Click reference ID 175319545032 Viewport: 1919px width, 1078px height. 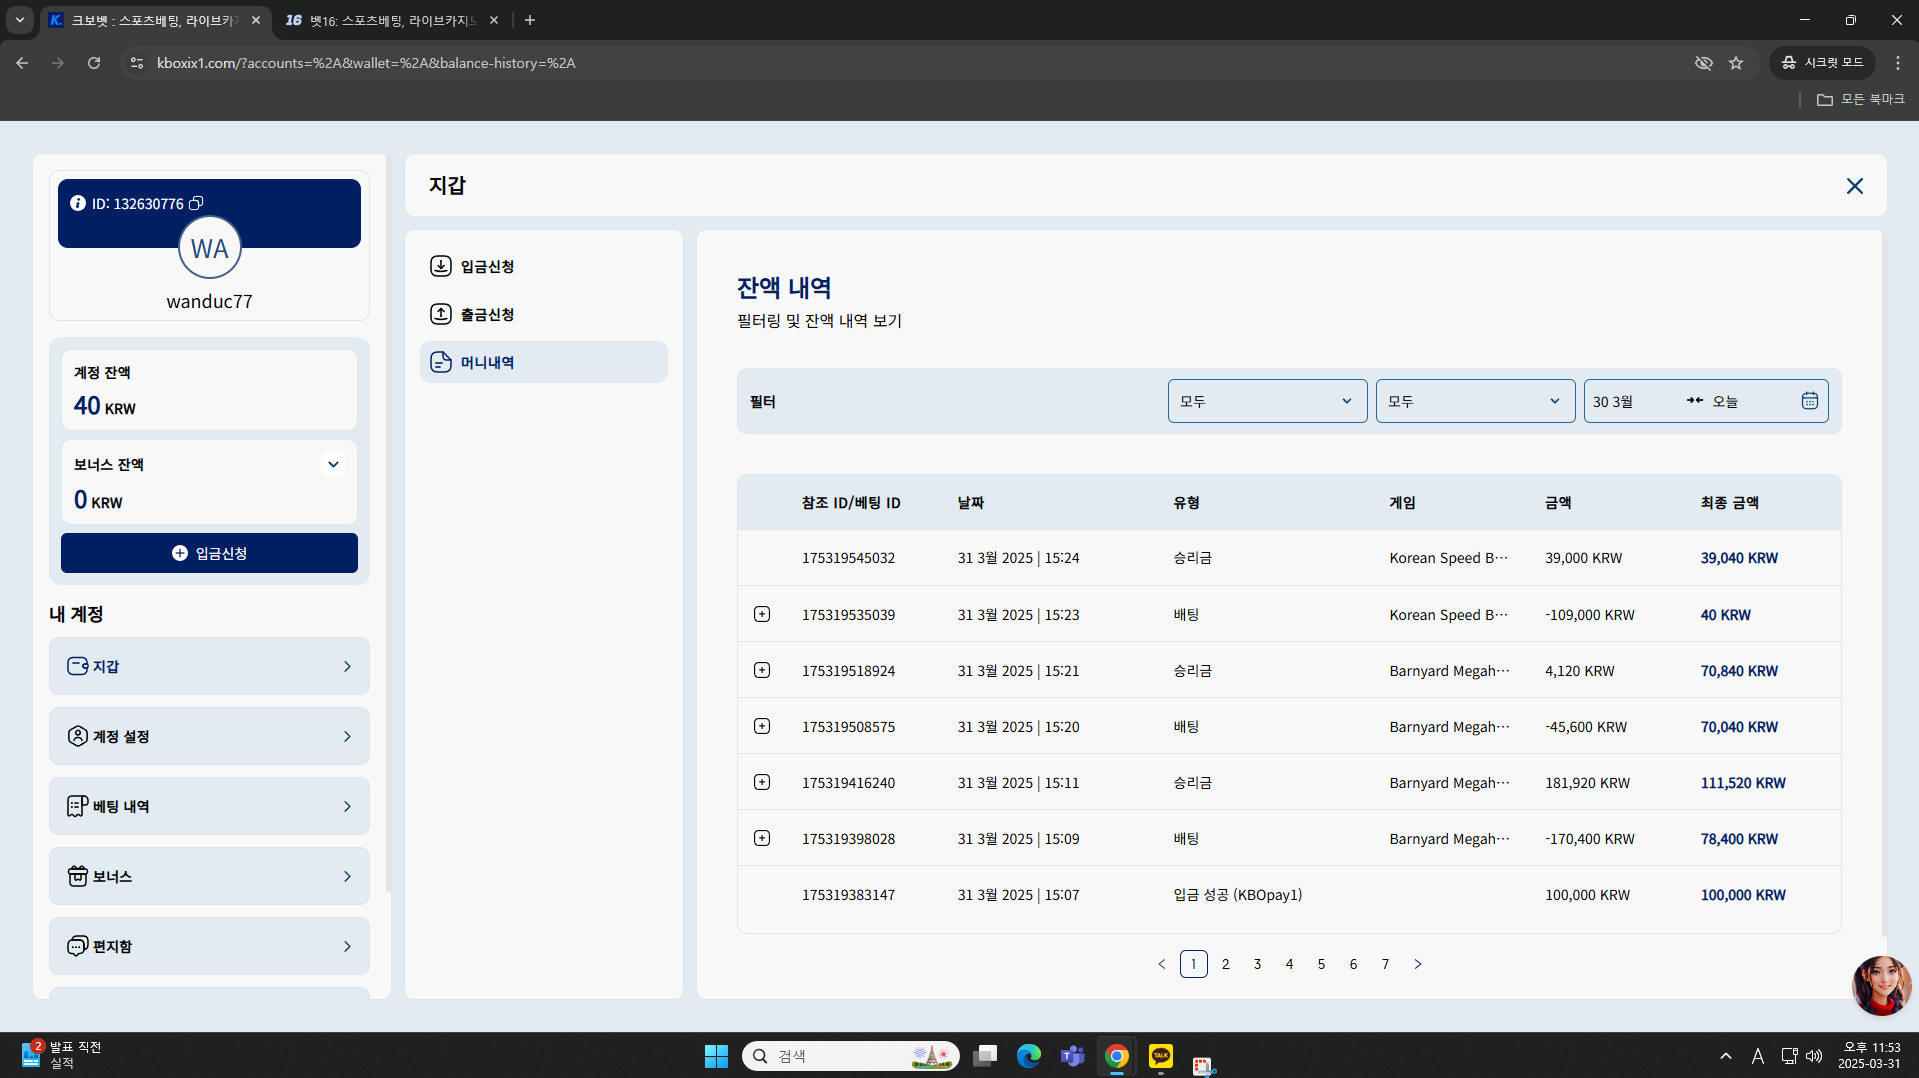pos(848,558)
